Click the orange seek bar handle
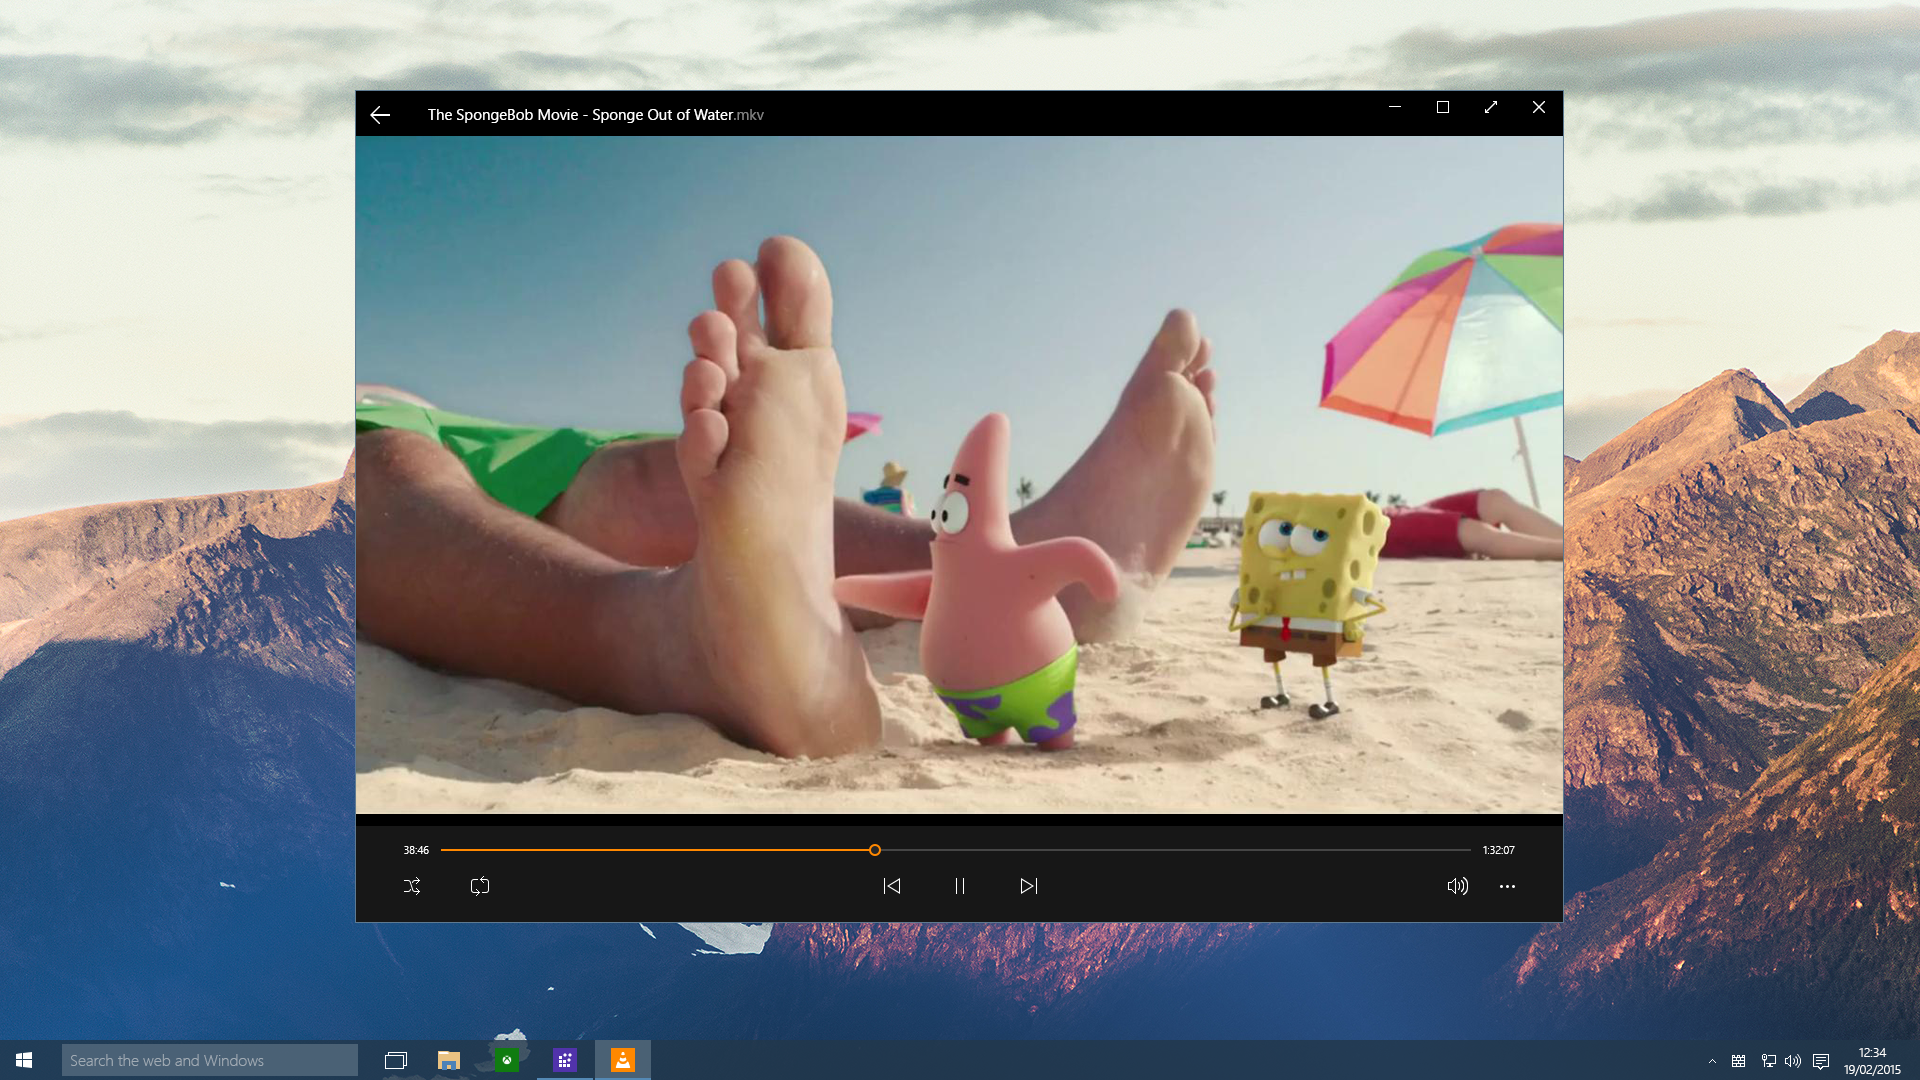1920x1080 pixels. pyautogui.click(x=875, y=850)
